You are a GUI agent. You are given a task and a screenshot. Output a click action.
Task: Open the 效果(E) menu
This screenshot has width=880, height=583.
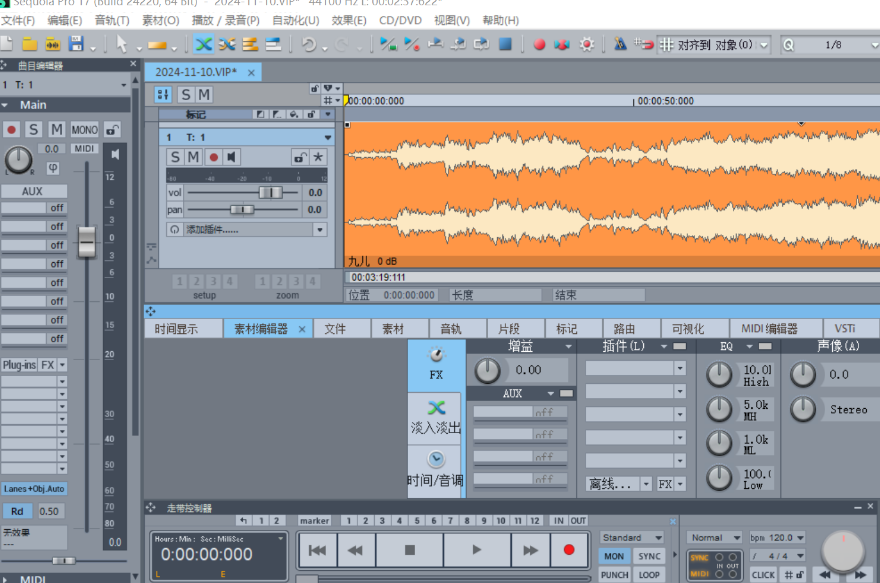(349, 20)
